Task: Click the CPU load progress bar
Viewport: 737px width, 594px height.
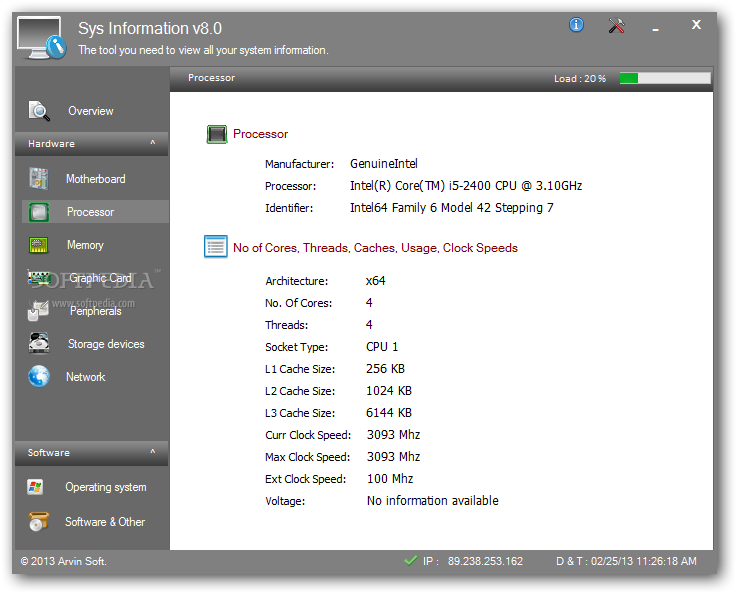Action: pyautogui.click(x=665, y=78)
